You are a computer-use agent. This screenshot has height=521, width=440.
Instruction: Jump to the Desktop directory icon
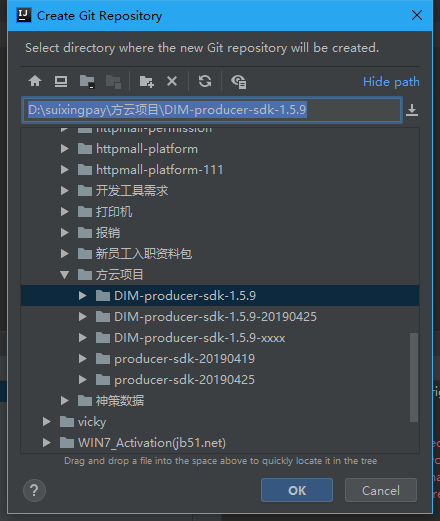click(x=61, y=81)
